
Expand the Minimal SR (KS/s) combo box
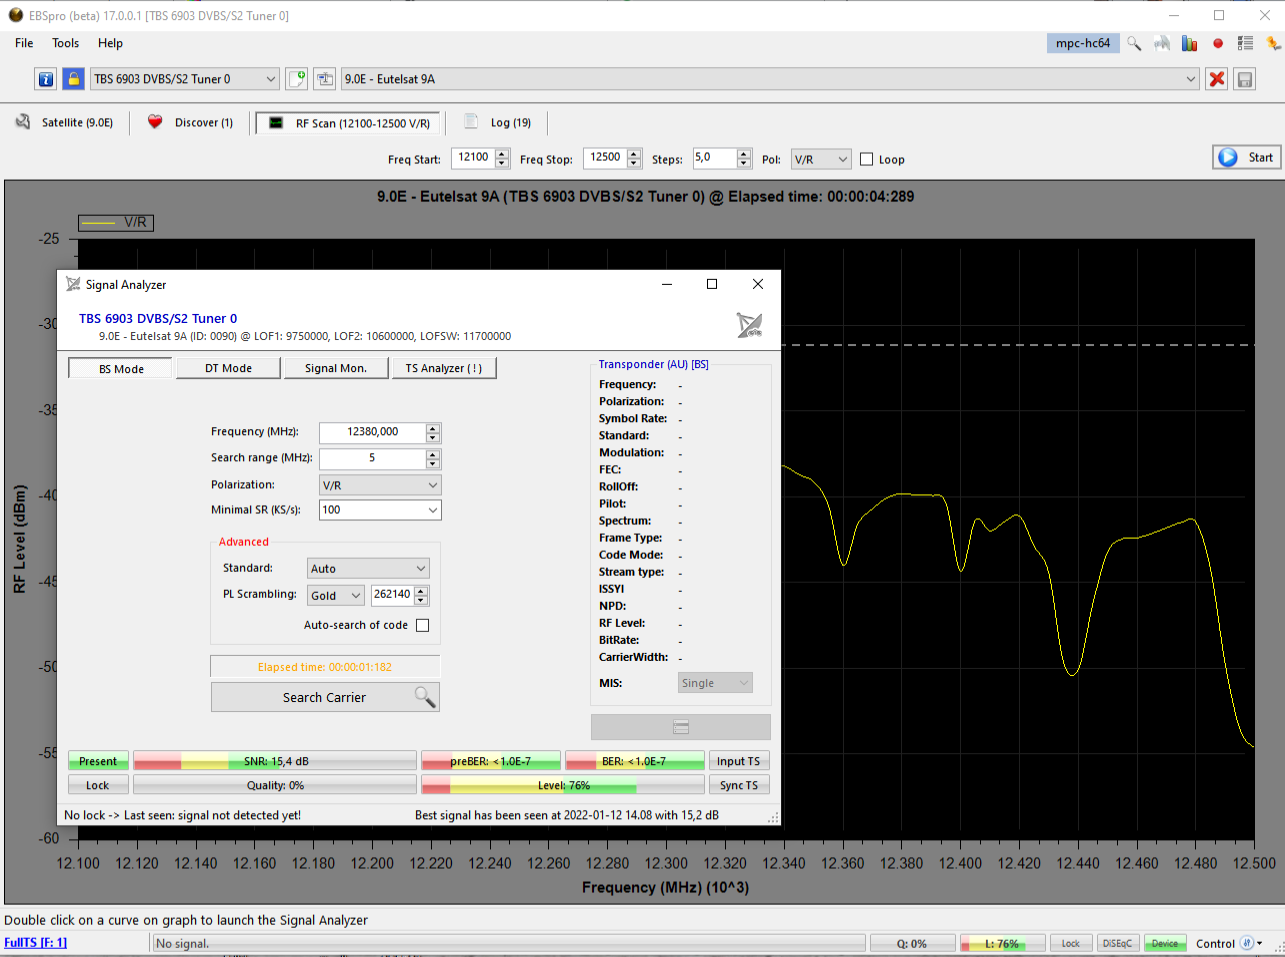point(433,510)
